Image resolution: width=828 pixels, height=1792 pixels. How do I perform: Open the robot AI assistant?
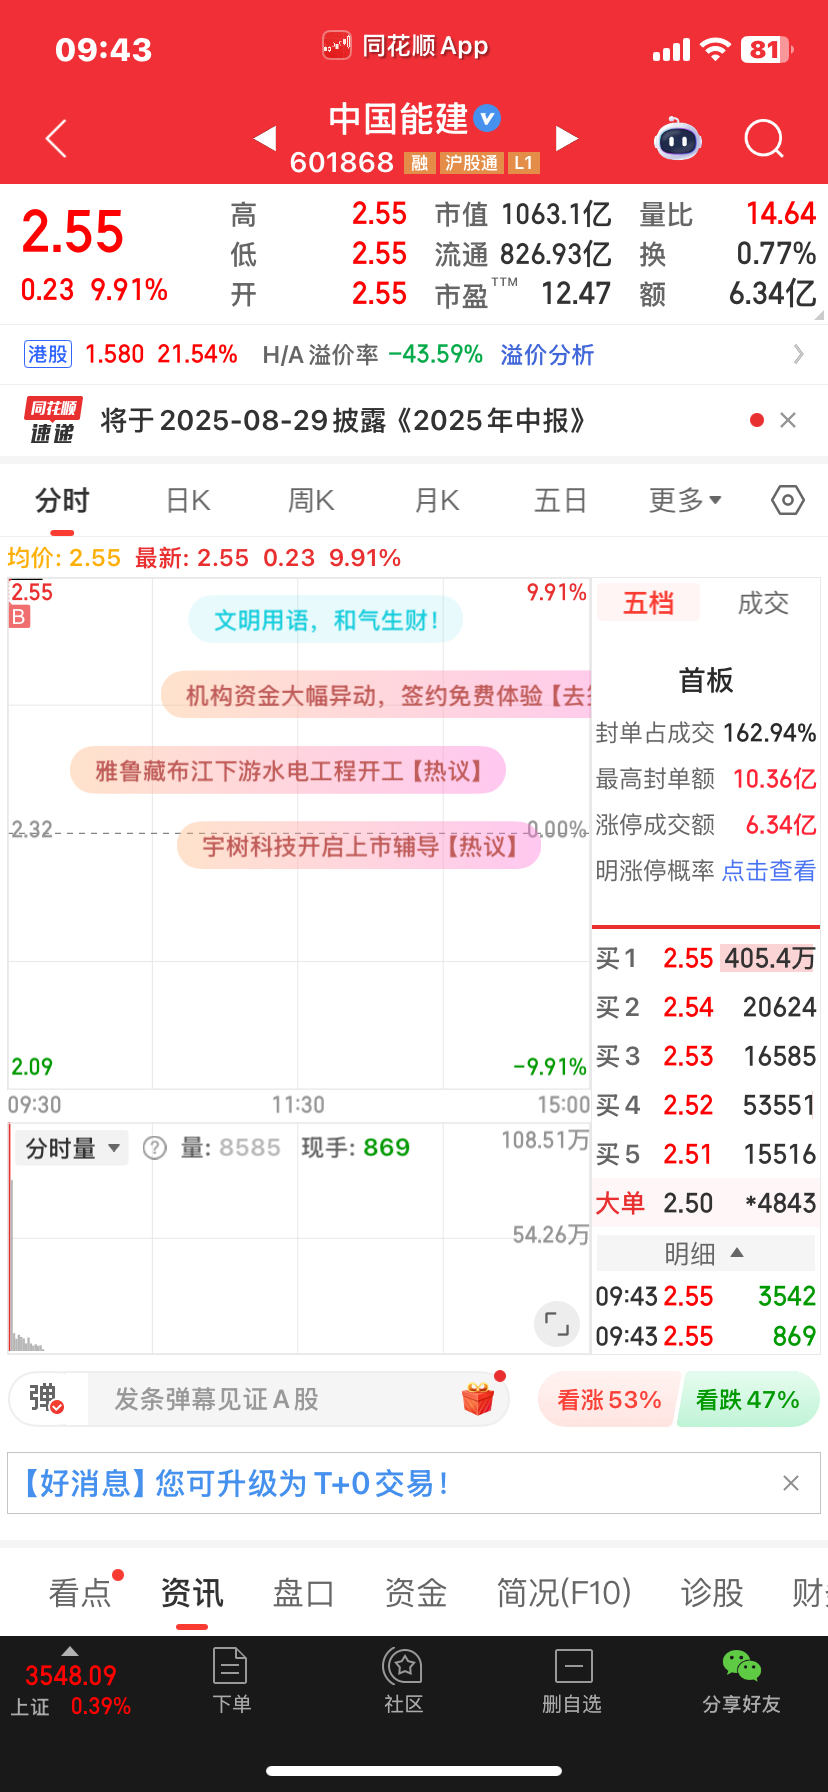point(678,139)
